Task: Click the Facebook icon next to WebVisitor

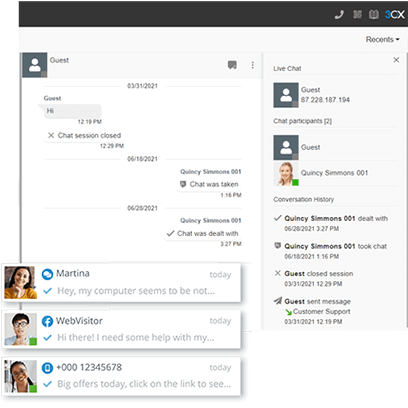Action: [x=47, y=321]
